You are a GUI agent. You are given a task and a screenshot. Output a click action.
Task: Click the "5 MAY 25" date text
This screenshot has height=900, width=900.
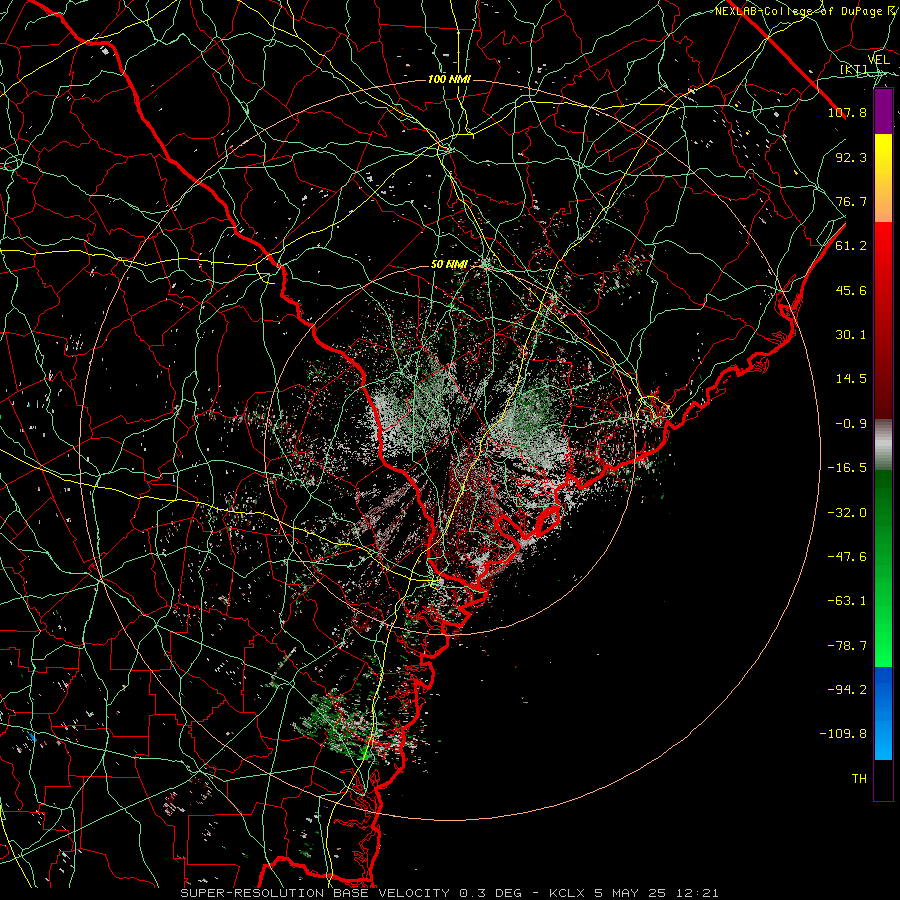pyautogui.click(x=630, y=893)
